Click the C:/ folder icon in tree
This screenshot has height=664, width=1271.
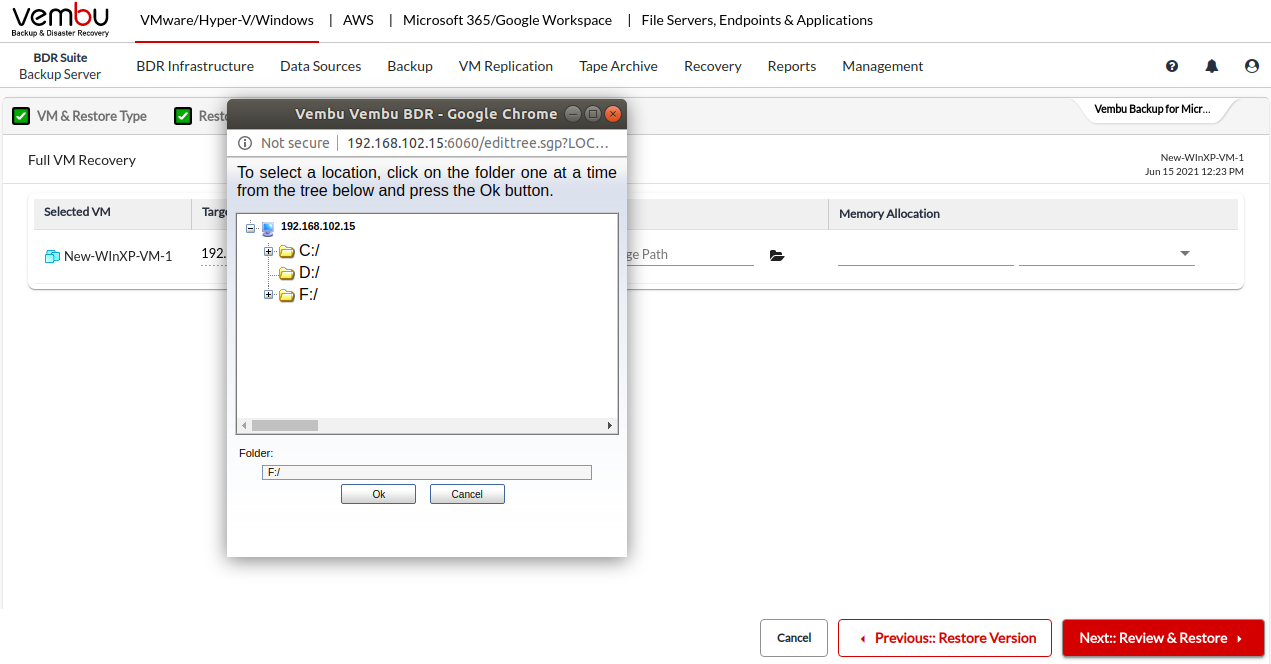pos(286,251)
